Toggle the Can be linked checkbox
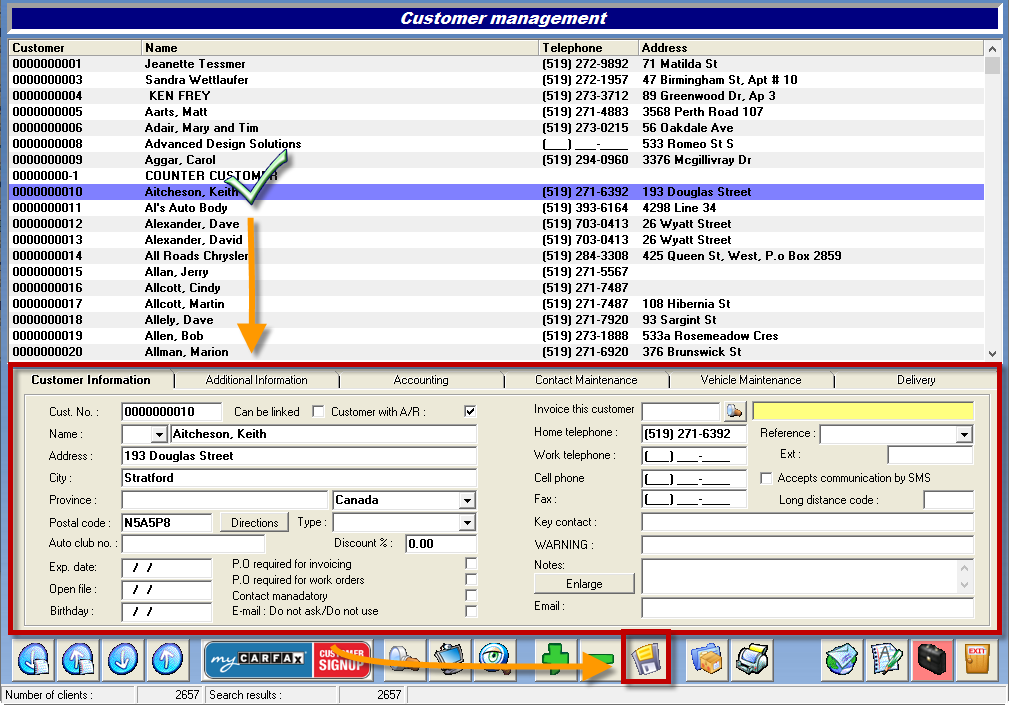Viewport: 1009px width, 705px height. tap(318, 412)
